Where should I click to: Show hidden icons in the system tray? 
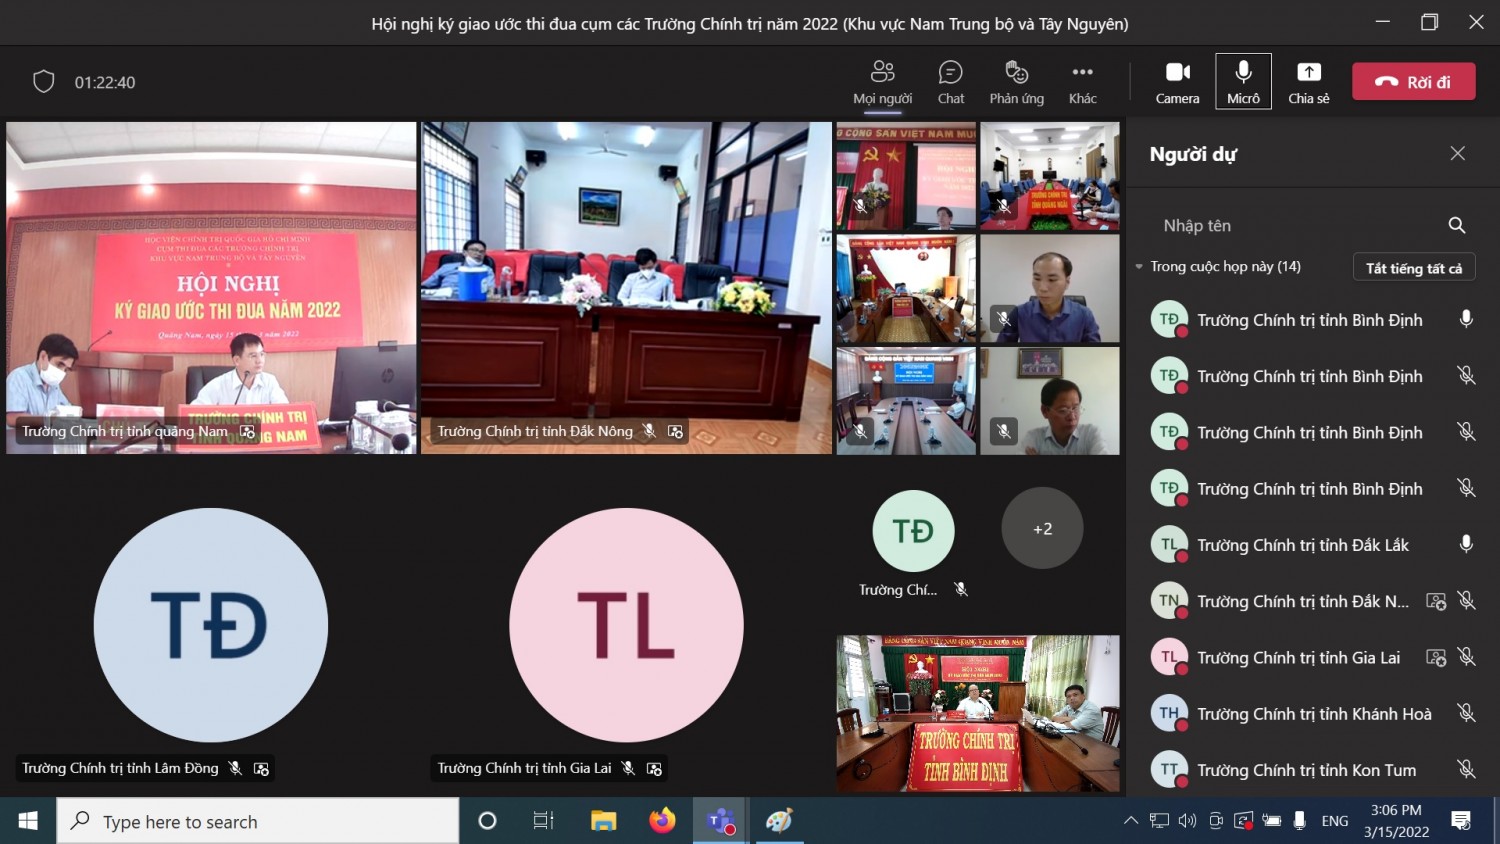click(x=1131, y=820)
